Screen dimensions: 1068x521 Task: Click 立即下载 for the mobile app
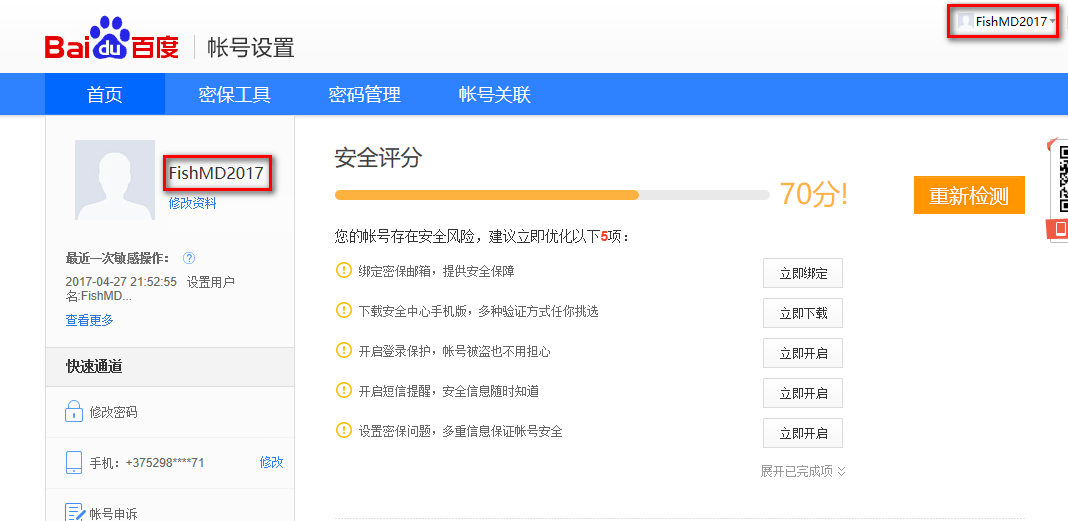[x=803, y=313]
